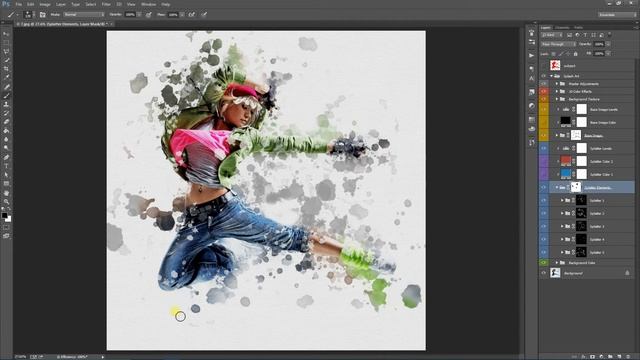Click the brush Opacity value field

click(x=130, y=15)
